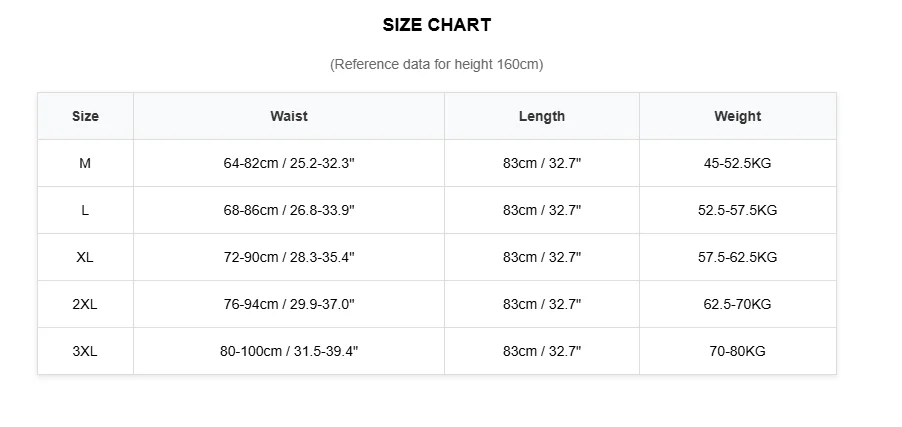
Task: Click the 2XL size cell
Action: point(85,304)
